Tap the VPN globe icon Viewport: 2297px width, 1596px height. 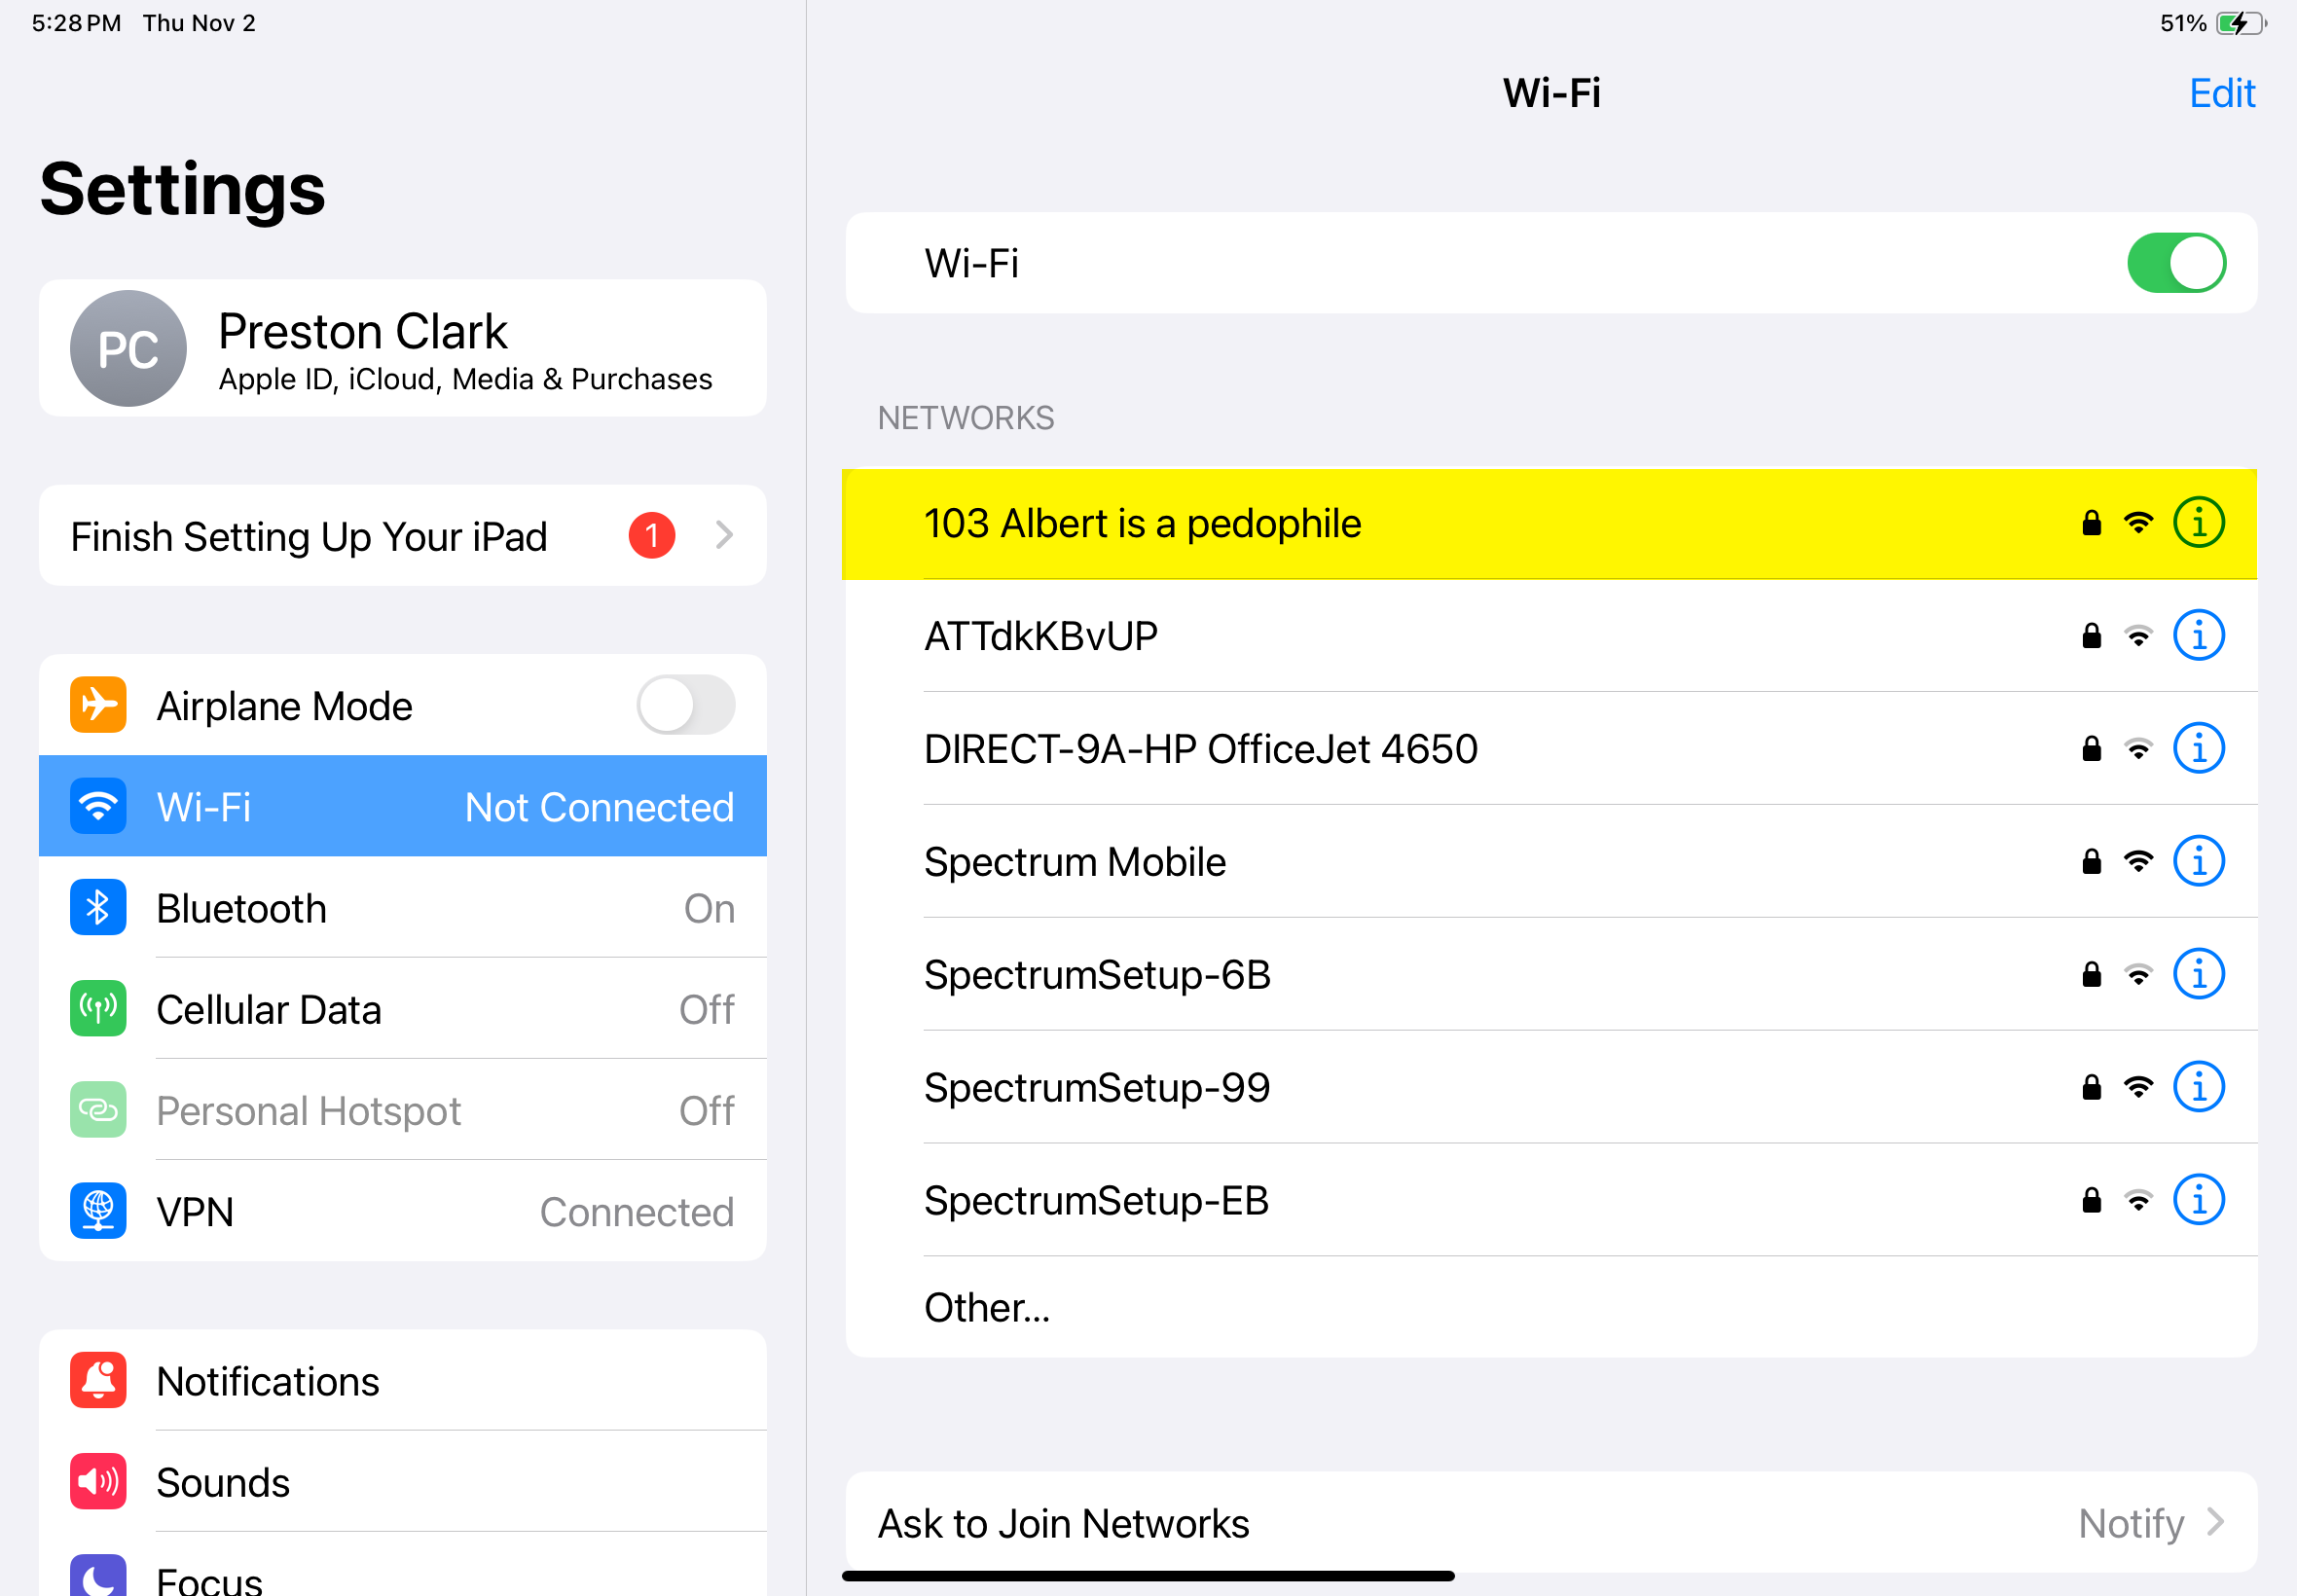98,1211
